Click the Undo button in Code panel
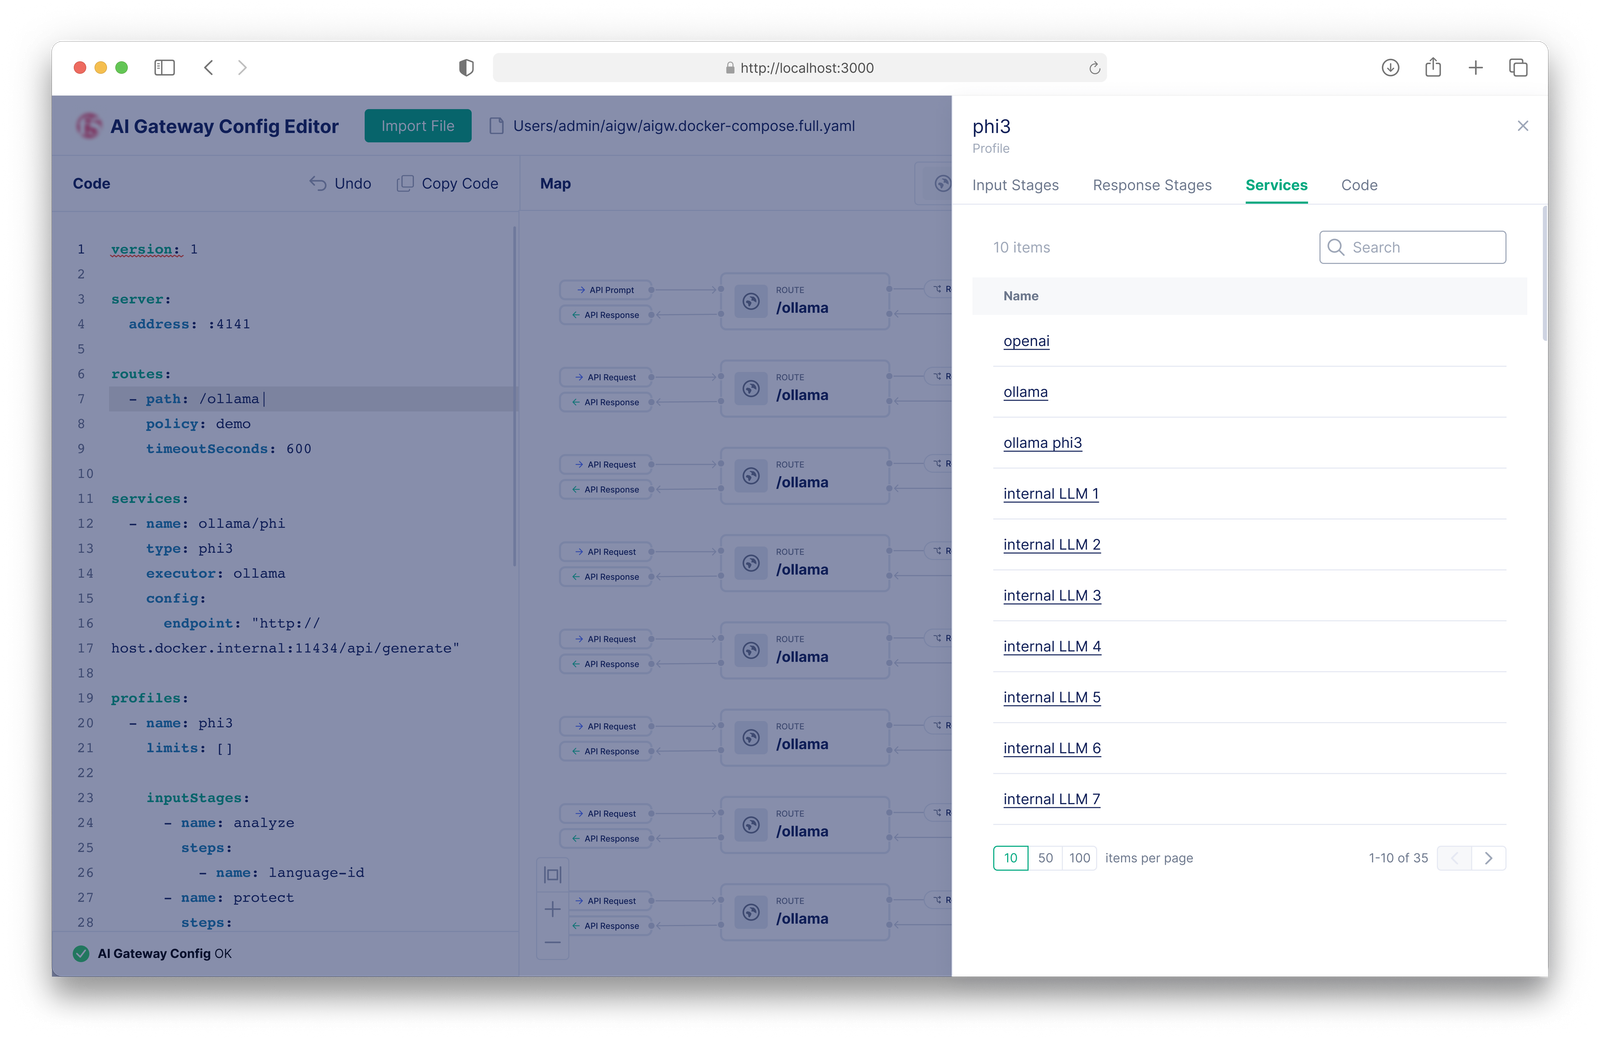 pos(341,183)
